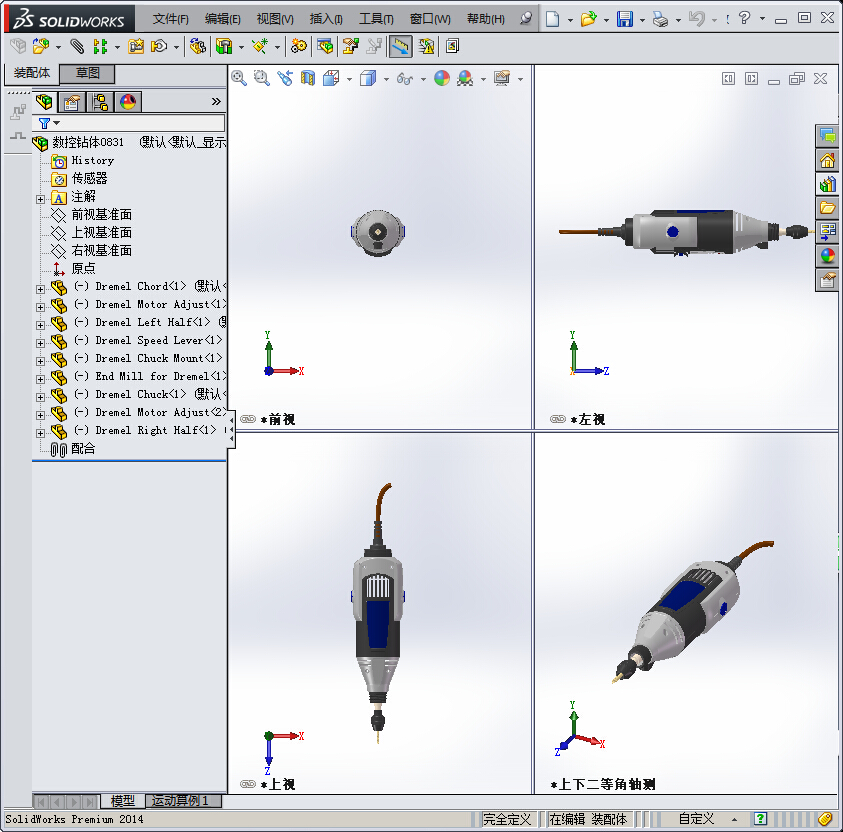Open the DisplayManager color ball tab
Screen dimensions: 843x832
click(x=128, y=102)
